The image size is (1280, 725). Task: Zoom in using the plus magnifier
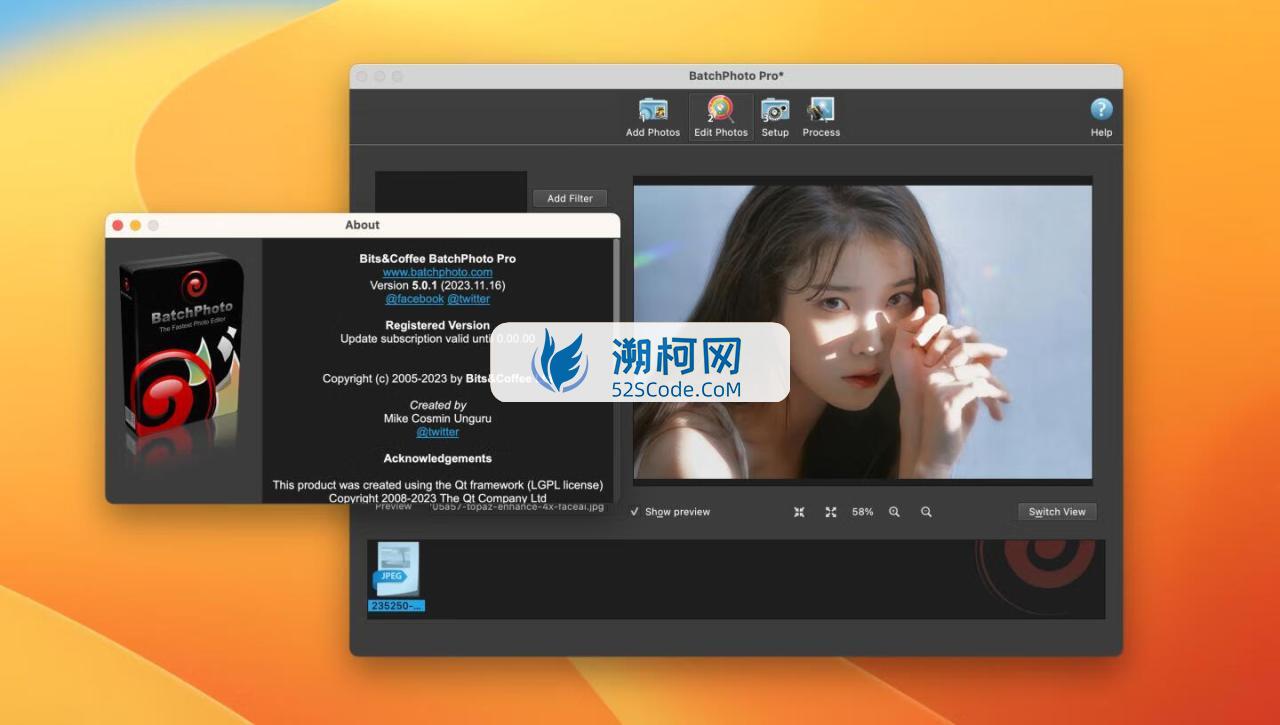click(x=894, y=512)
